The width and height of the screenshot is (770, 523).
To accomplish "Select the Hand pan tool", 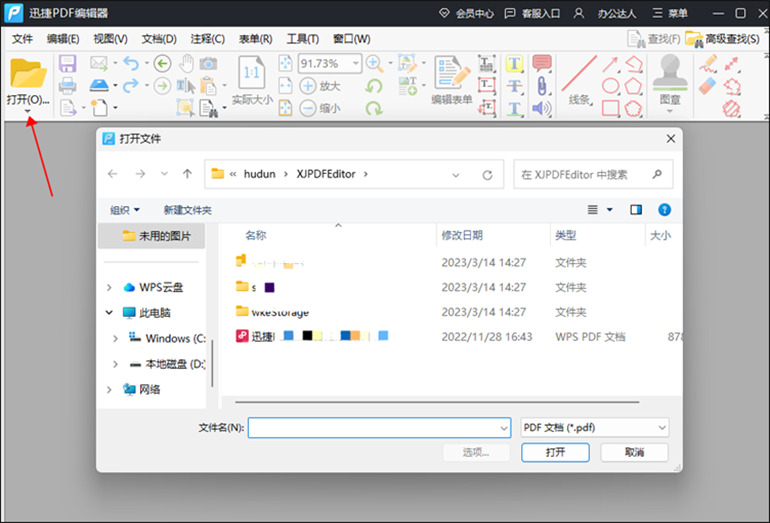I will pos(186,63).
